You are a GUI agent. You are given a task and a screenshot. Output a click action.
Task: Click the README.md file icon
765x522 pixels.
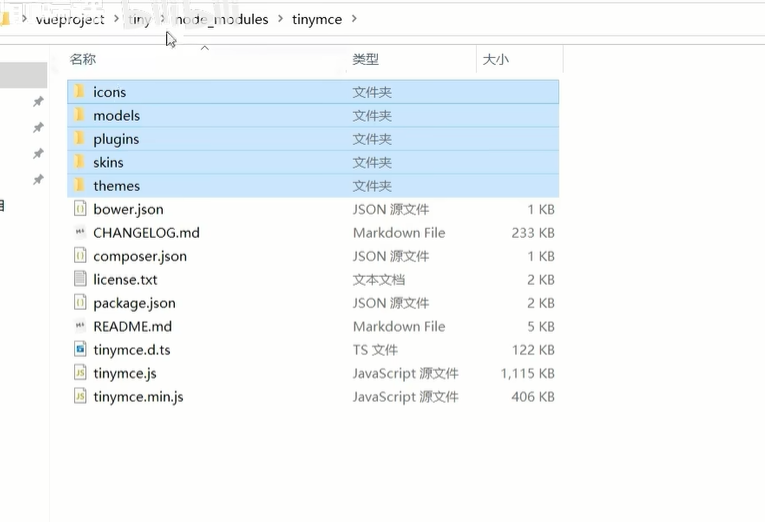coord(80,326)
